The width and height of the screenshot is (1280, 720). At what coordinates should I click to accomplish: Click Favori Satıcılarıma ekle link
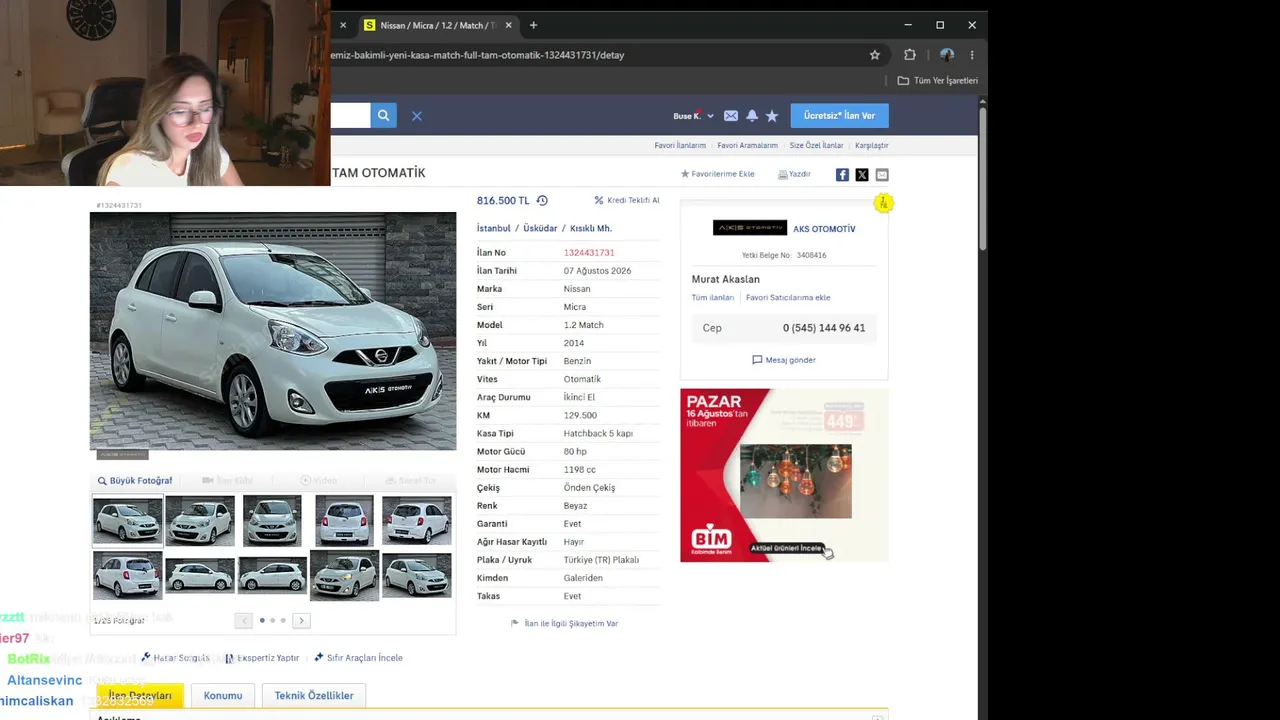click(x=788, y=298)
